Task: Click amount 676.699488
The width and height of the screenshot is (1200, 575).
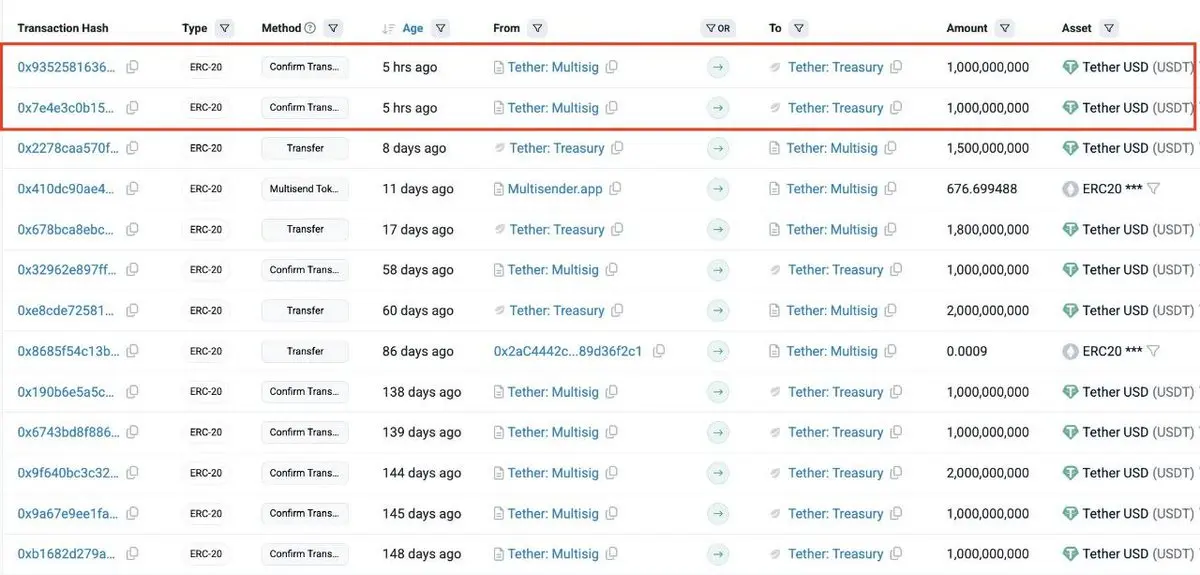Action: pos(982,189)
